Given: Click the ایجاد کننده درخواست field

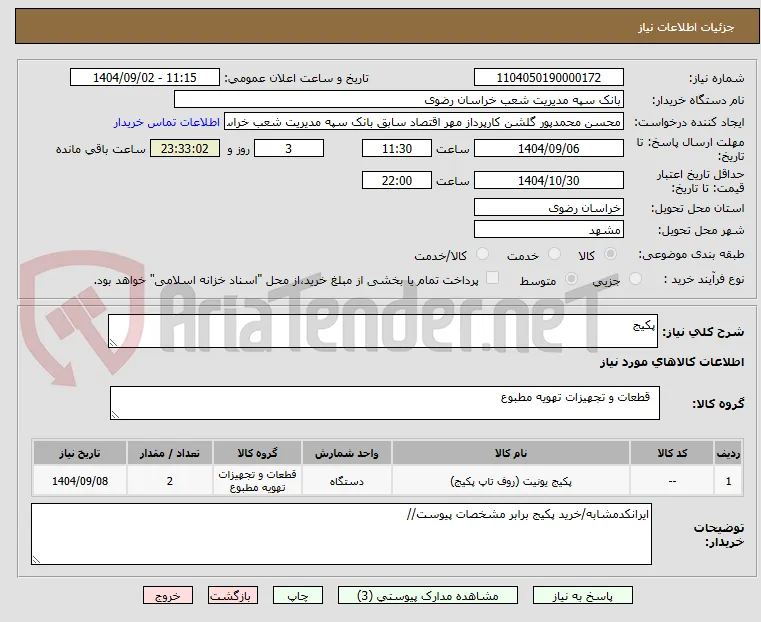Looking at the screenshot, I should pyautogui.click(x=424, y=122).
